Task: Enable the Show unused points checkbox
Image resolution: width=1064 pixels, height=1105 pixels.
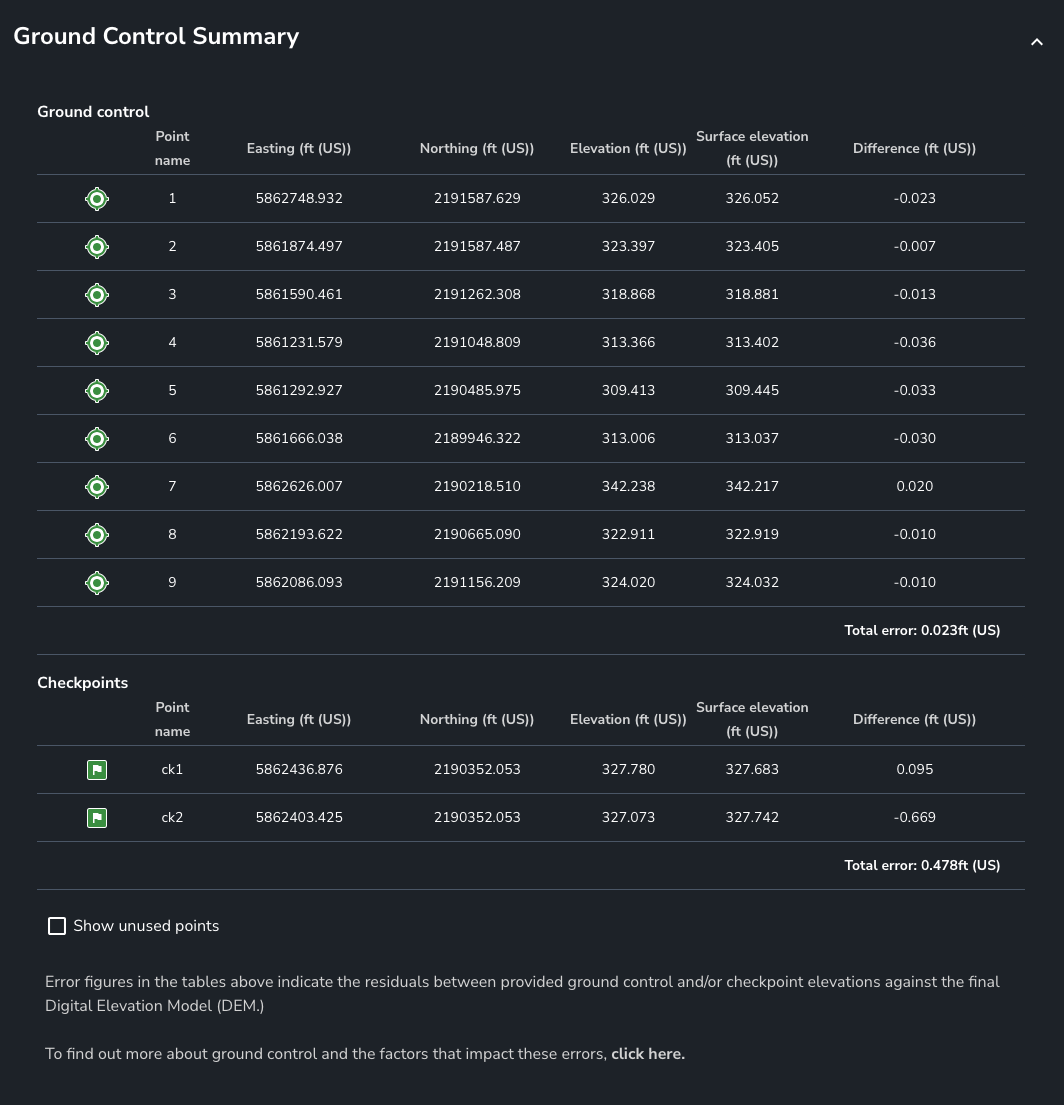Action: [x=57, y=926]
